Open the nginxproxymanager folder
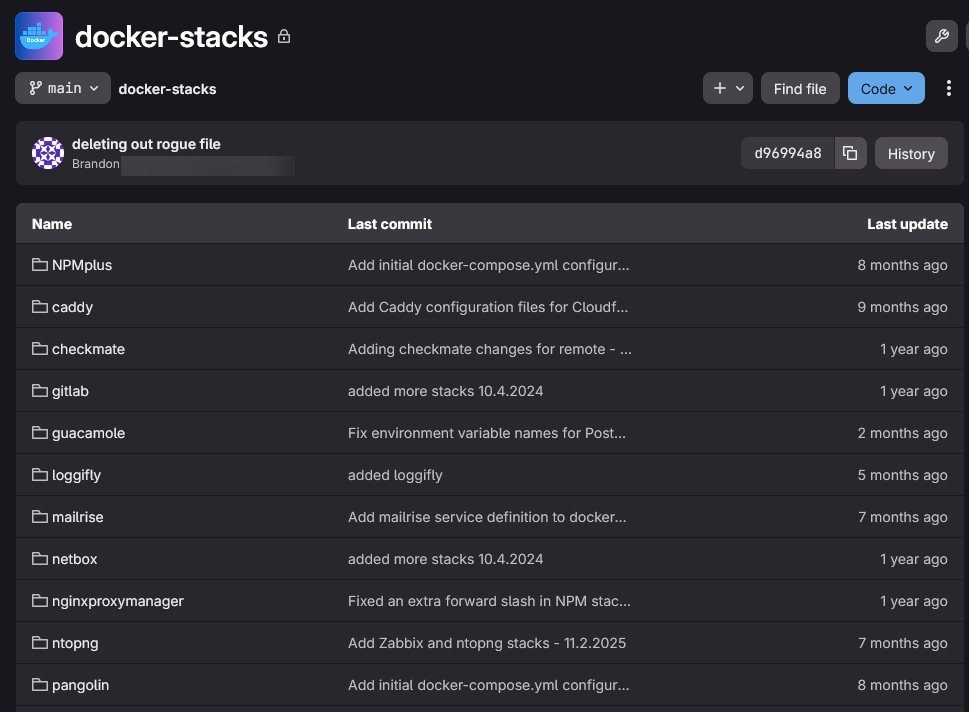 (118, 601)
